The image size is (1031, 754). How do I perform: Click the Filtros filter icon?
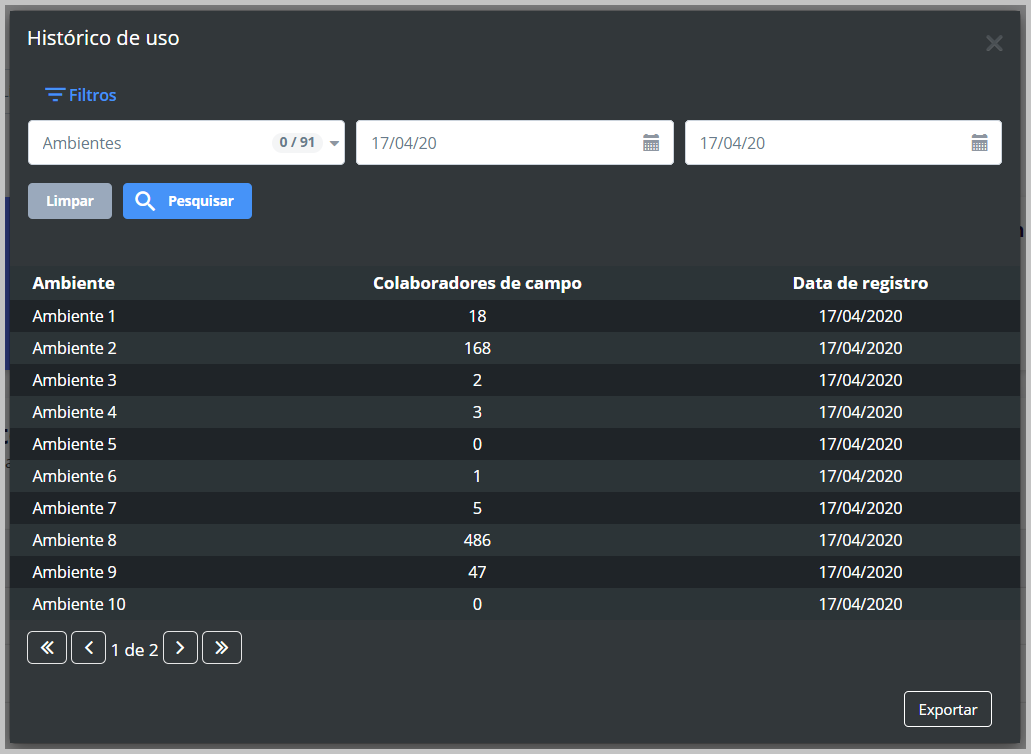coord(55,95)
